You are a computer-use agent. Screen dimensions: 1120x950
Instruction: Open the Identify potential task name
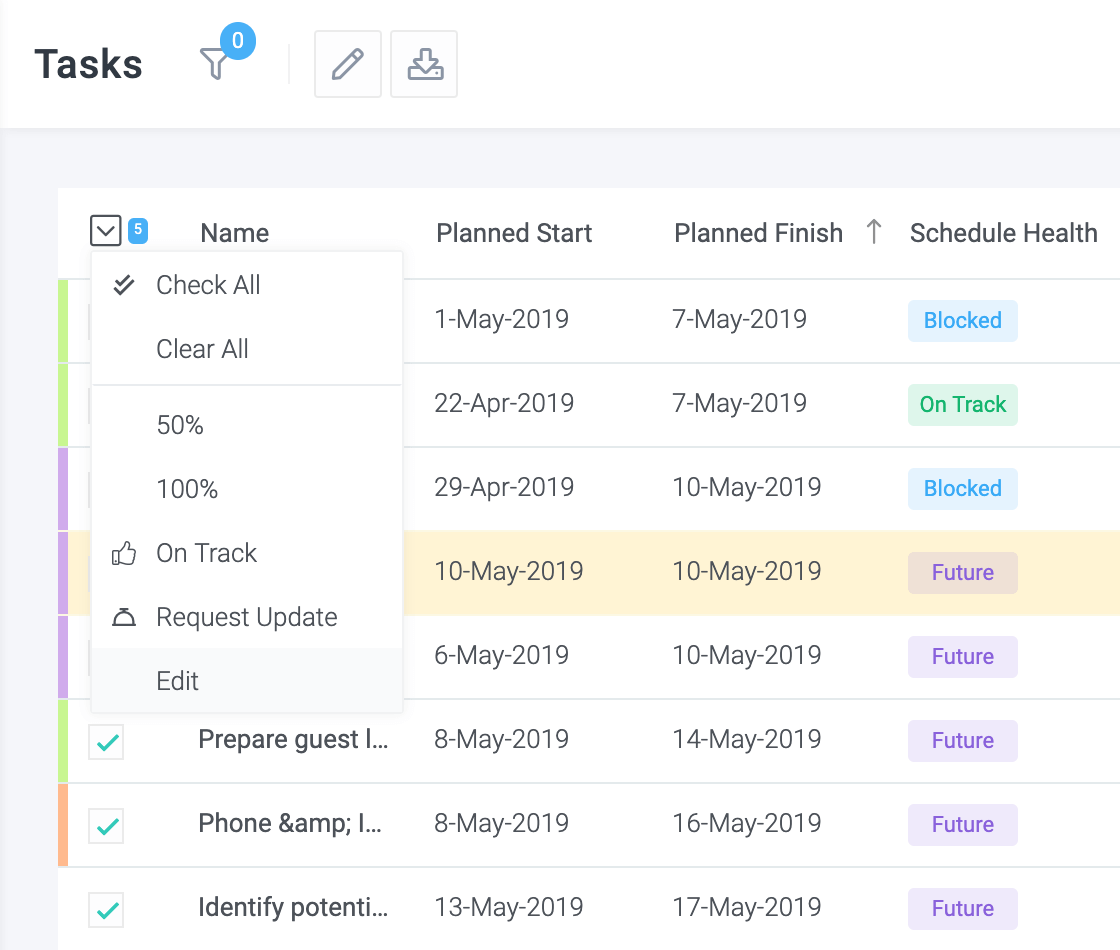[x=294, y=908]
